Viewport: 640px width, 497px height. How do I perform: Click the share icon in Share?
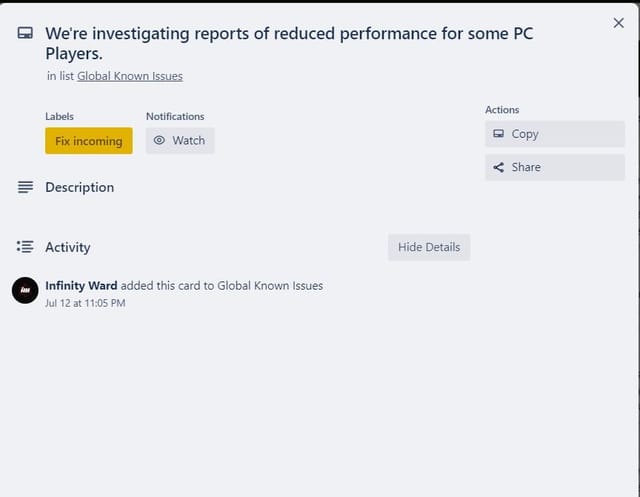499,167
